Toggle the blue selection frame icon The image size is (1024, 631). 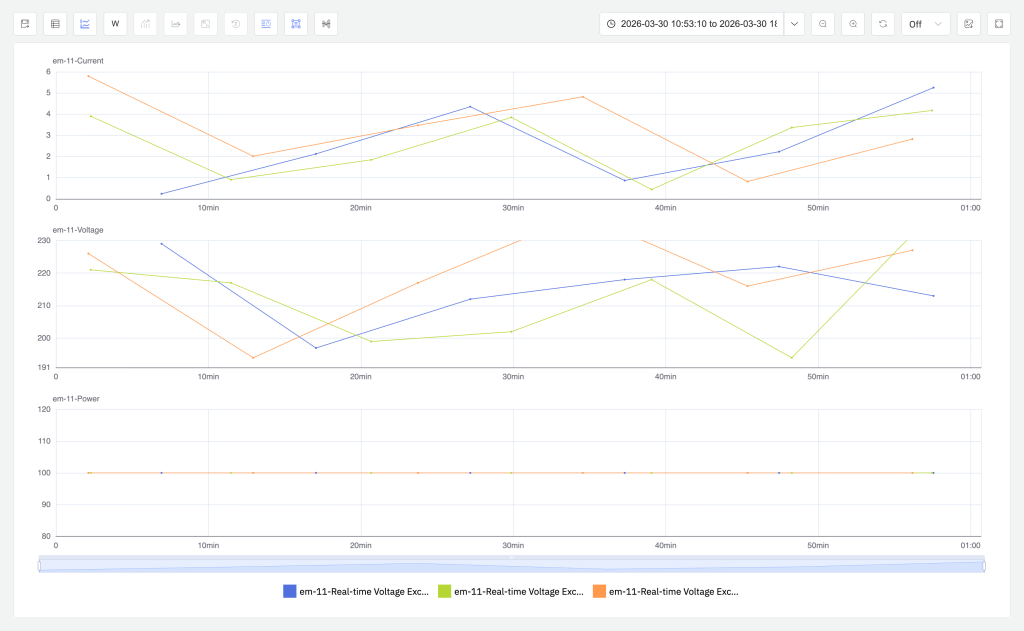pyautogui.click(x=296, y=24)
